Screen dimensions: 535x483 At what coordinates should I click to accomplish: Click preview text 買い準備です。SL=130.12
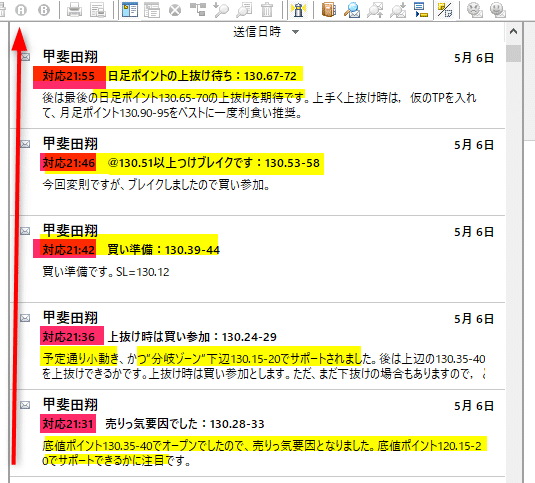pyautogui.click(x=106, y=272)
